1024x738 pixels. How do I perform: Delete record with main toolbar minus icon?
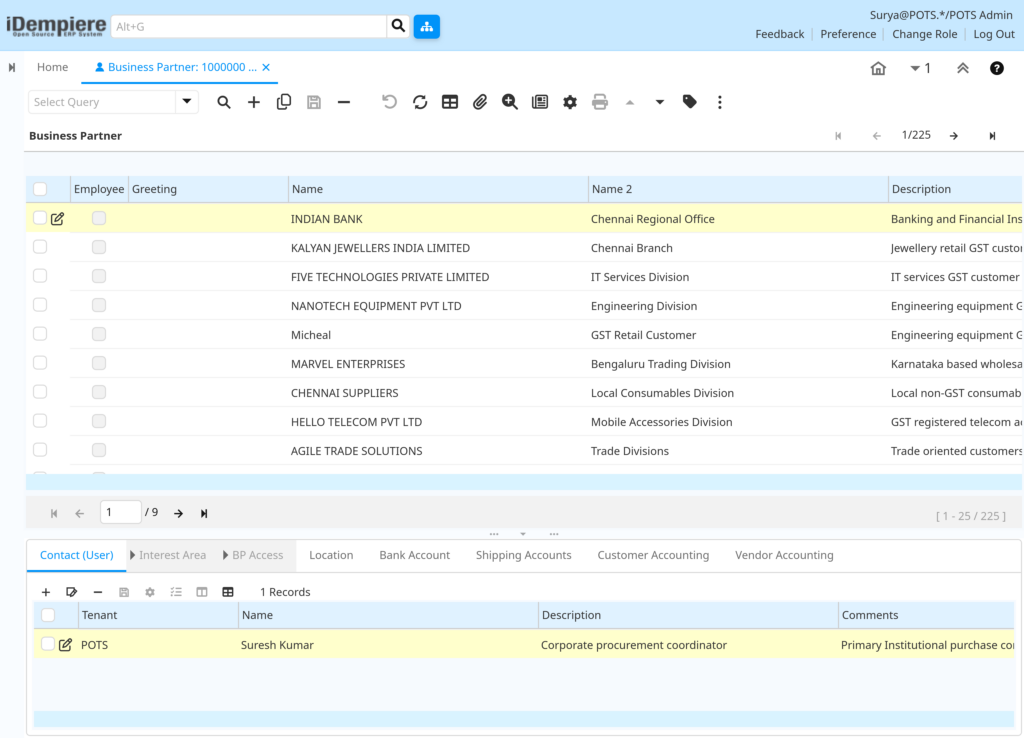coord(344,102)
